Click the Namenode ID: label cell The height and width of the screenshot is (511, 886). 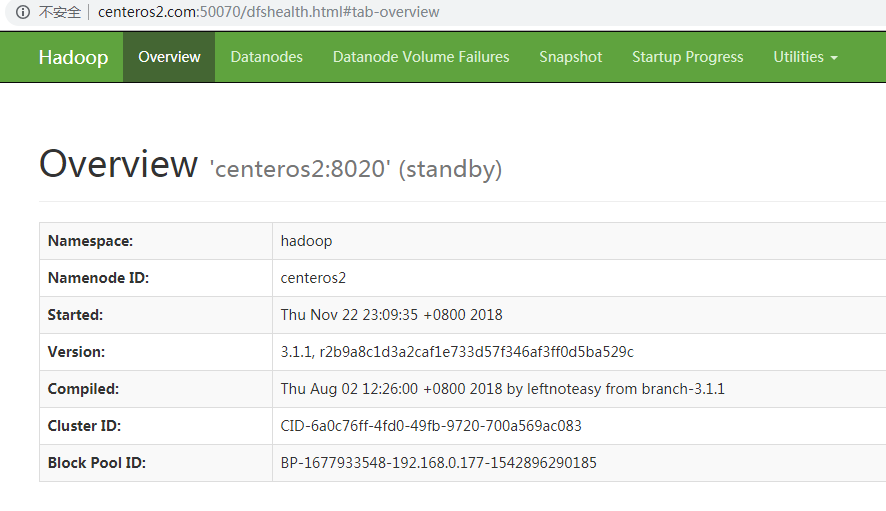click(x=156, y=278)
